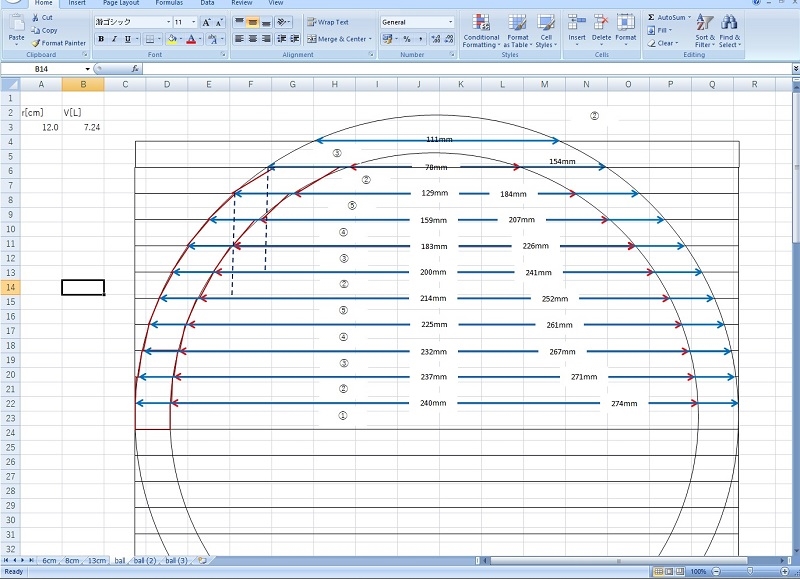The height and width of the screenshot is (579, 800).
Task: Expand the font name dropdown
Action: [168, 21]
